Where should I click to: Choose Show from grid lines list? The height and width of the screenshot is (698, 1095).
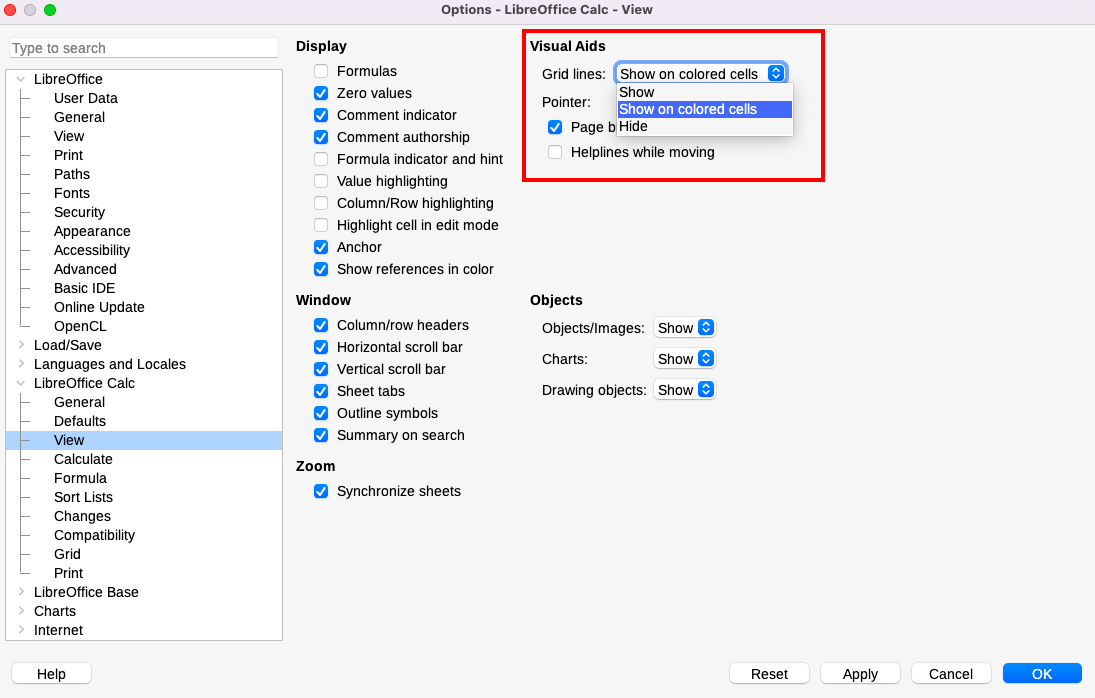pos(705,92)
